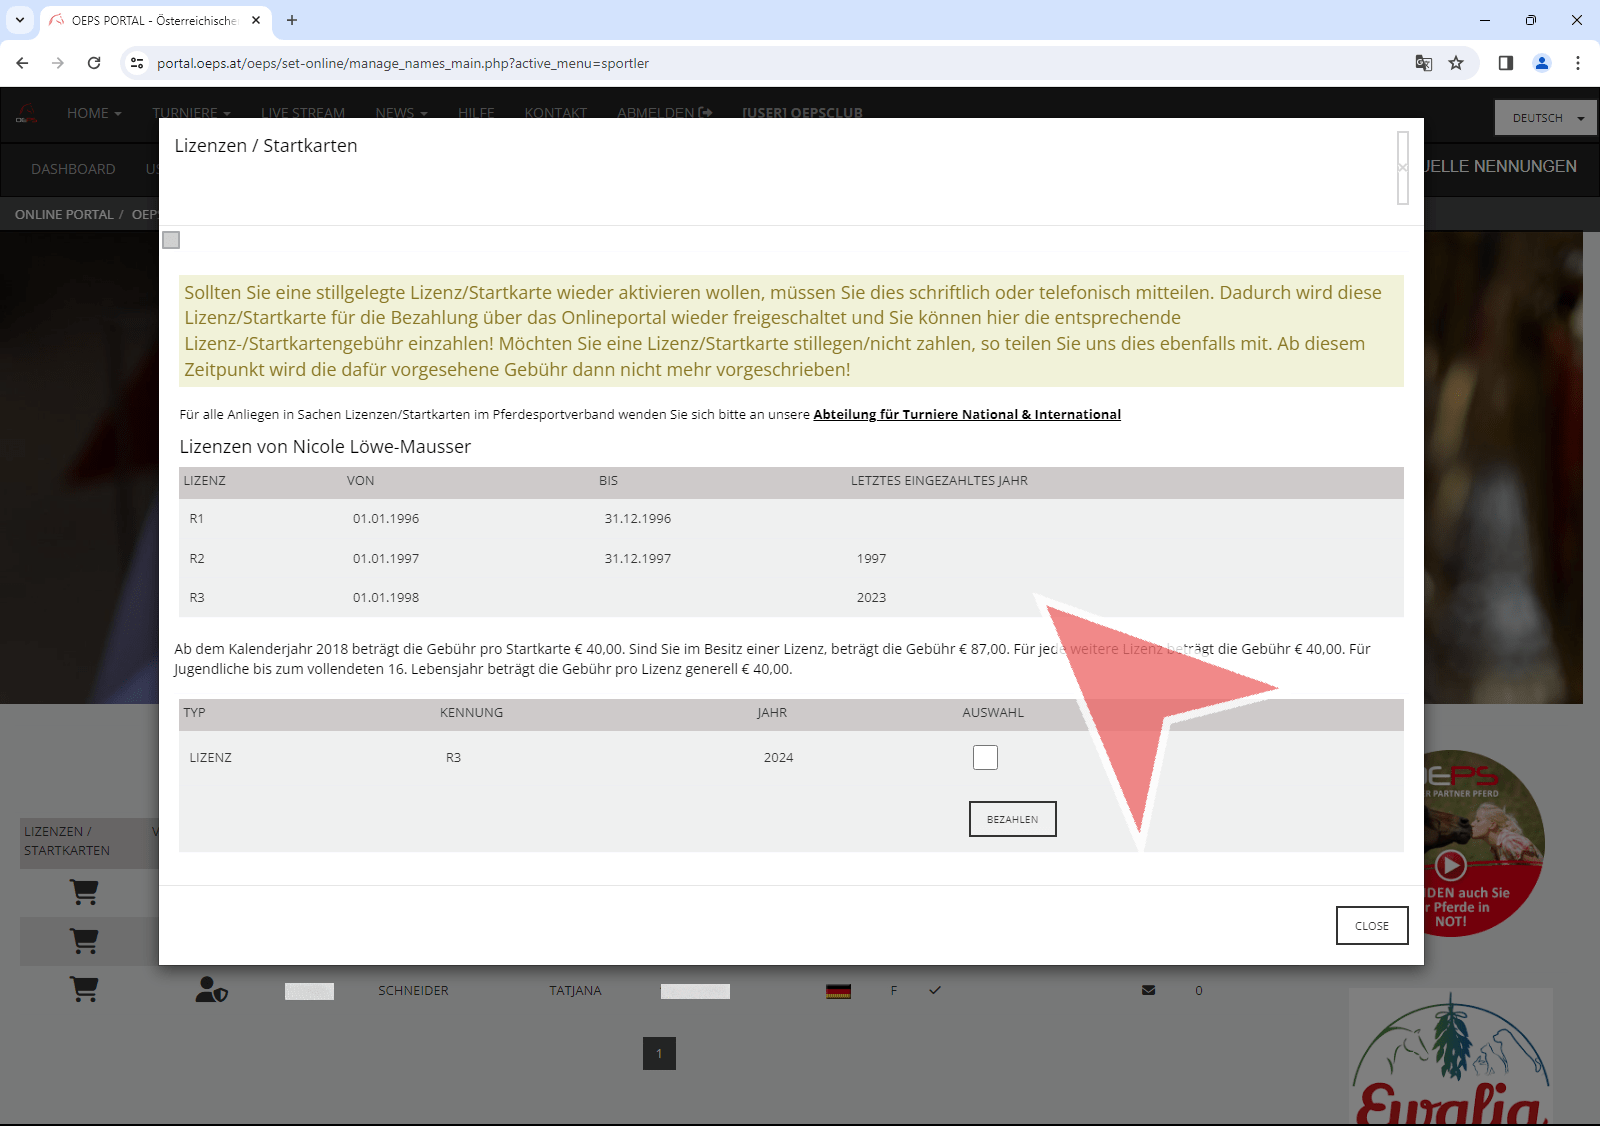Tick the selection checkbox for license R3
1600x1126 pixels.
click(x=985, y=758)
